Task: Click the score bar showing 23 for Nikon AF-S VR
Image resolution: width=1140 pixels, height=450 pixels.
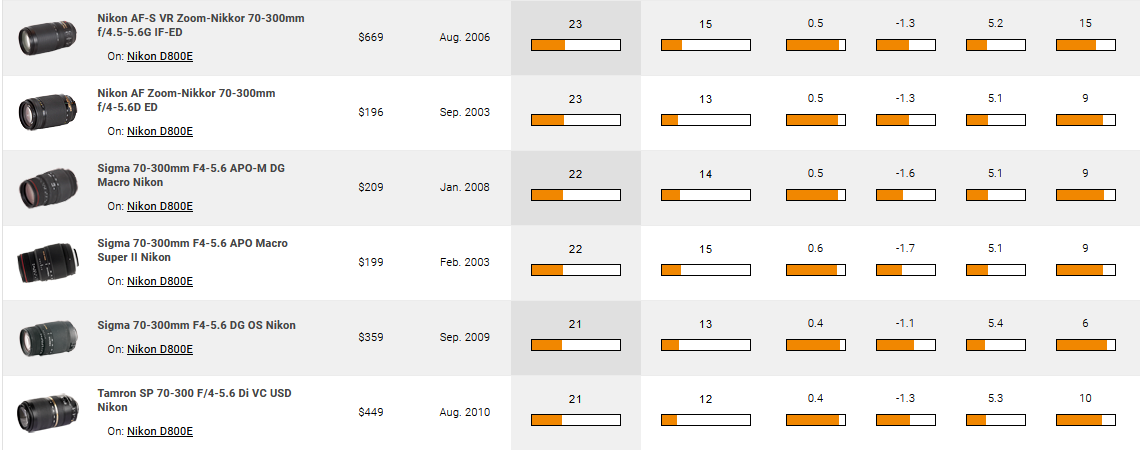Action: point(576,45)
